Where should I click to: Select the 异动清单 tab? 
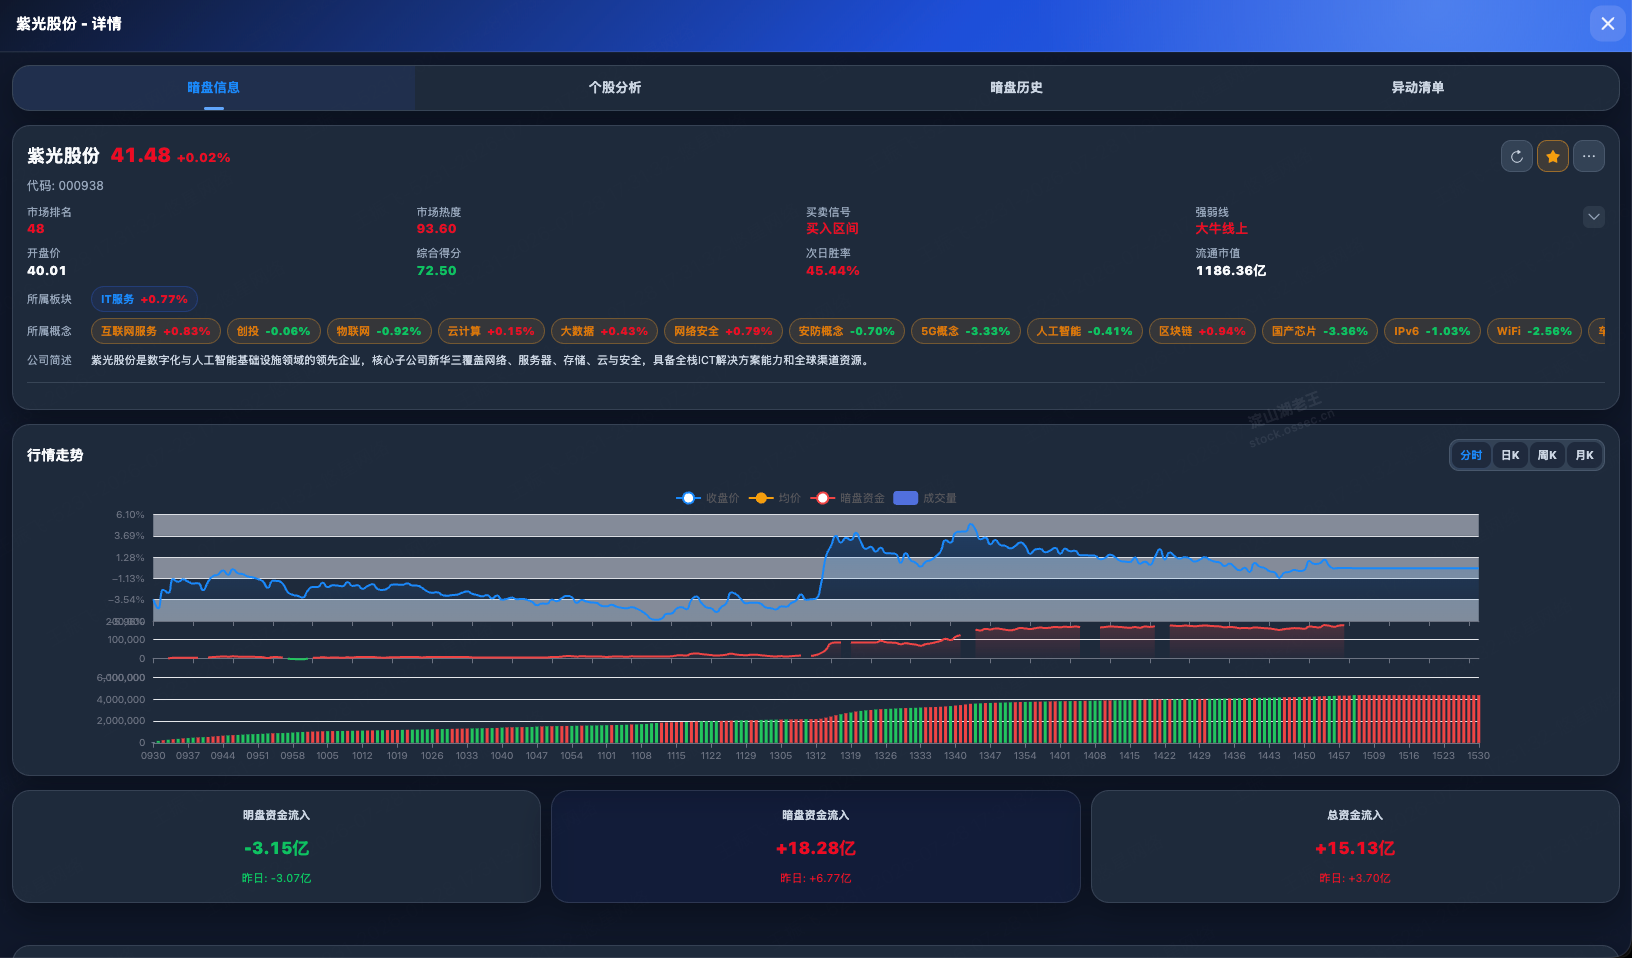(1418, 88)
